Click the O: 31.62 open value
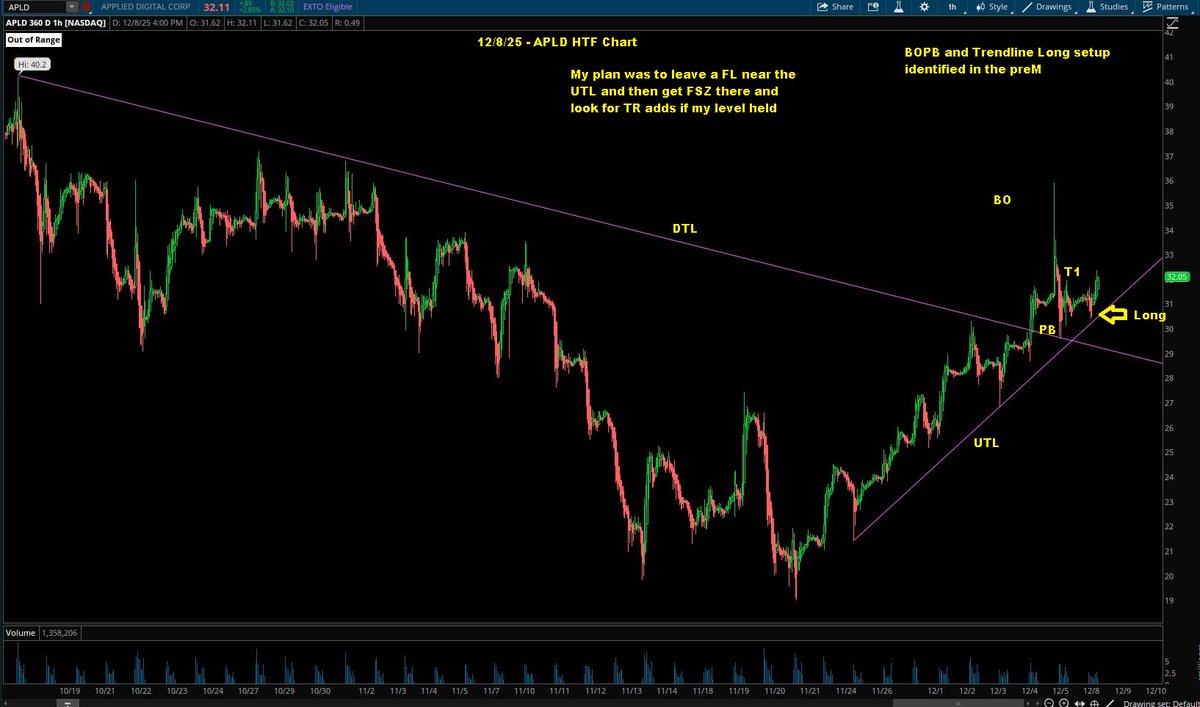This screenshot has width=1200, height=707. tap(204, 23)
